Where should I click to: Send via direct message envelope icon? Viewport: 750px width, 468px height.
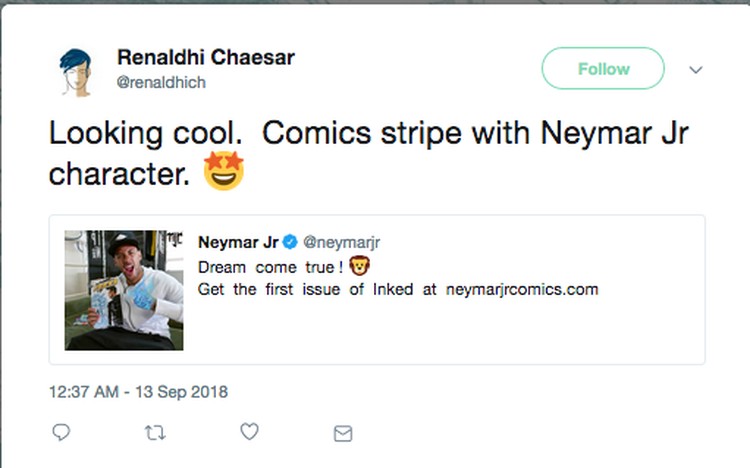click(x=343, y=434)
